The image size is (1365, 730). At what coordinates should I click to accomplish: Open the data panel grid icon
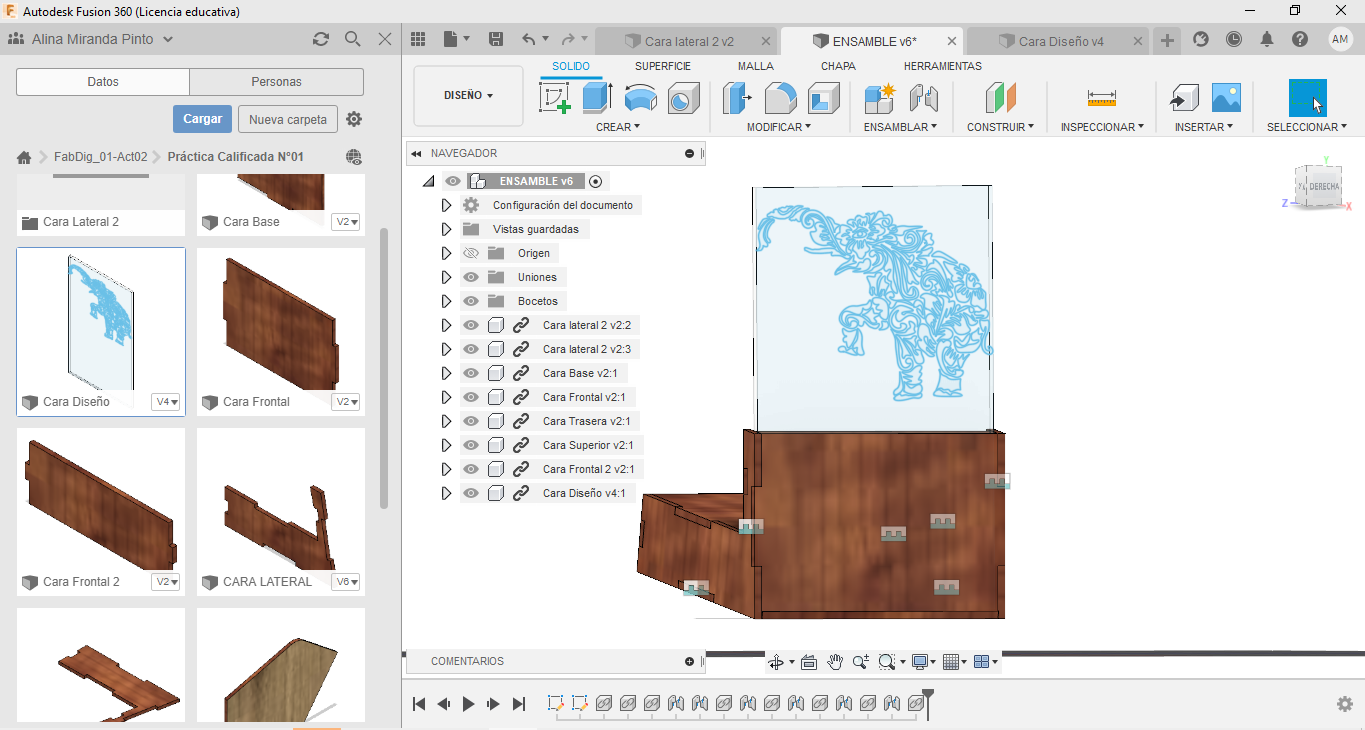tap(419, 39)
